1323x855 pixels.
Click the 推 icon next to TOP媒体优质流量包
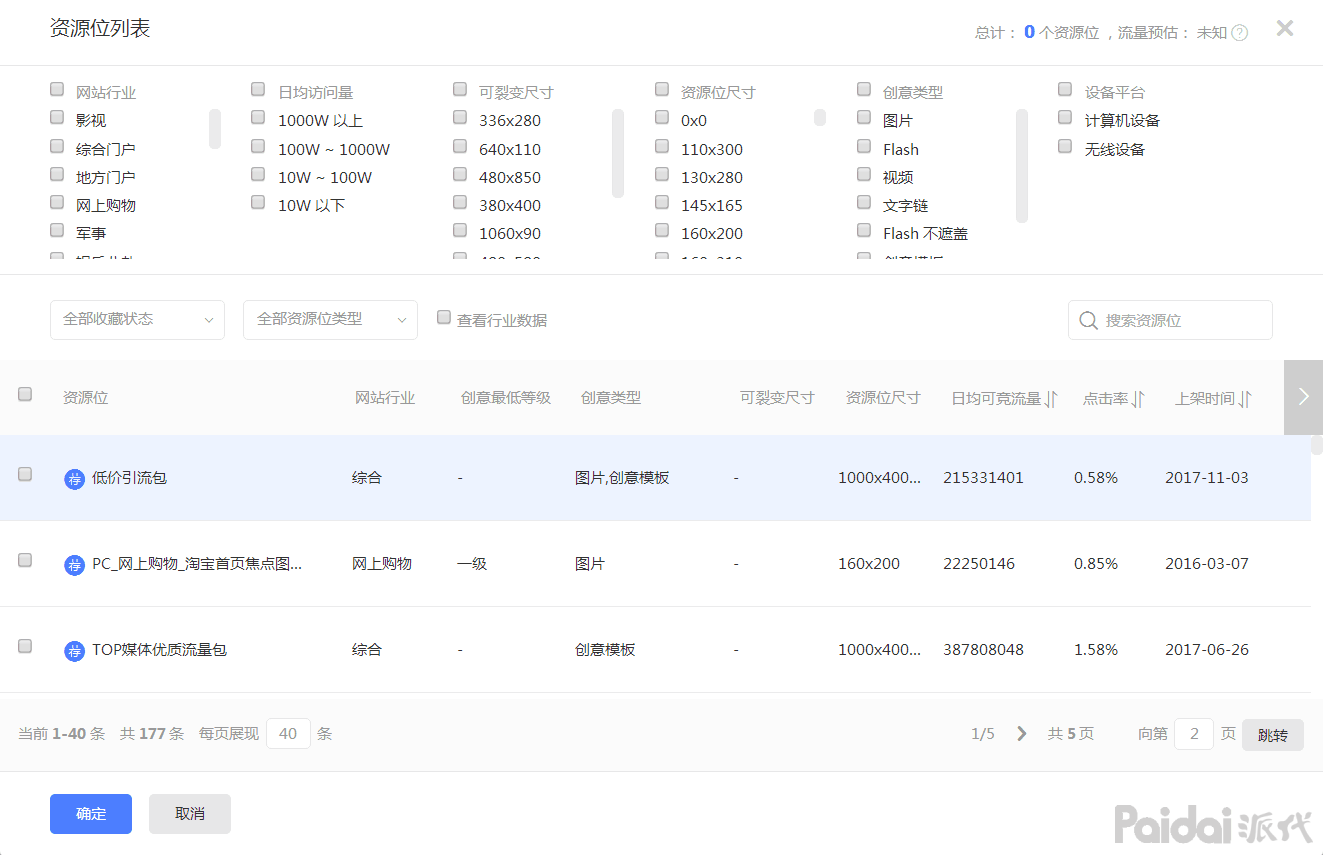coord(74,650)
